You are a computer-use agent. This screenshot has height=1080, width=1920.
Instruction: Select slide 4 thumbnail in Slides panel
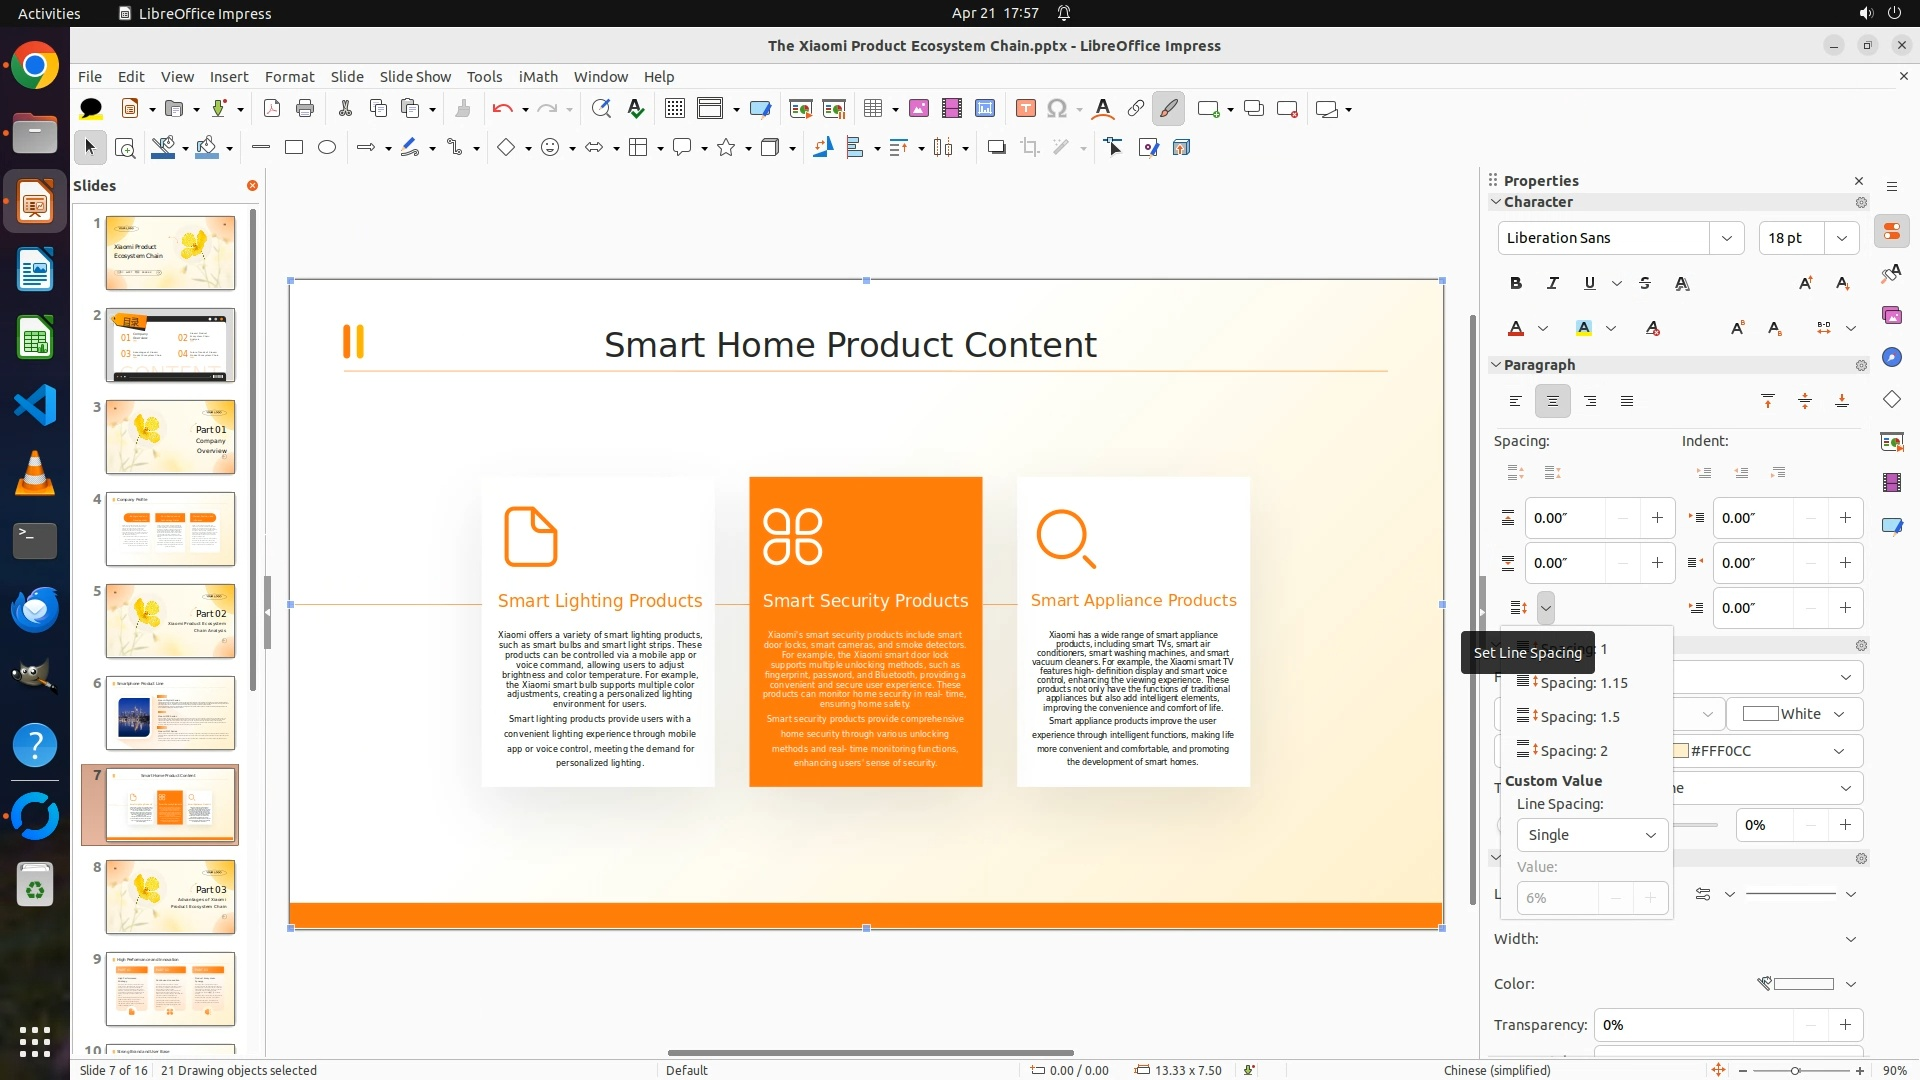[x=170, y=529]
